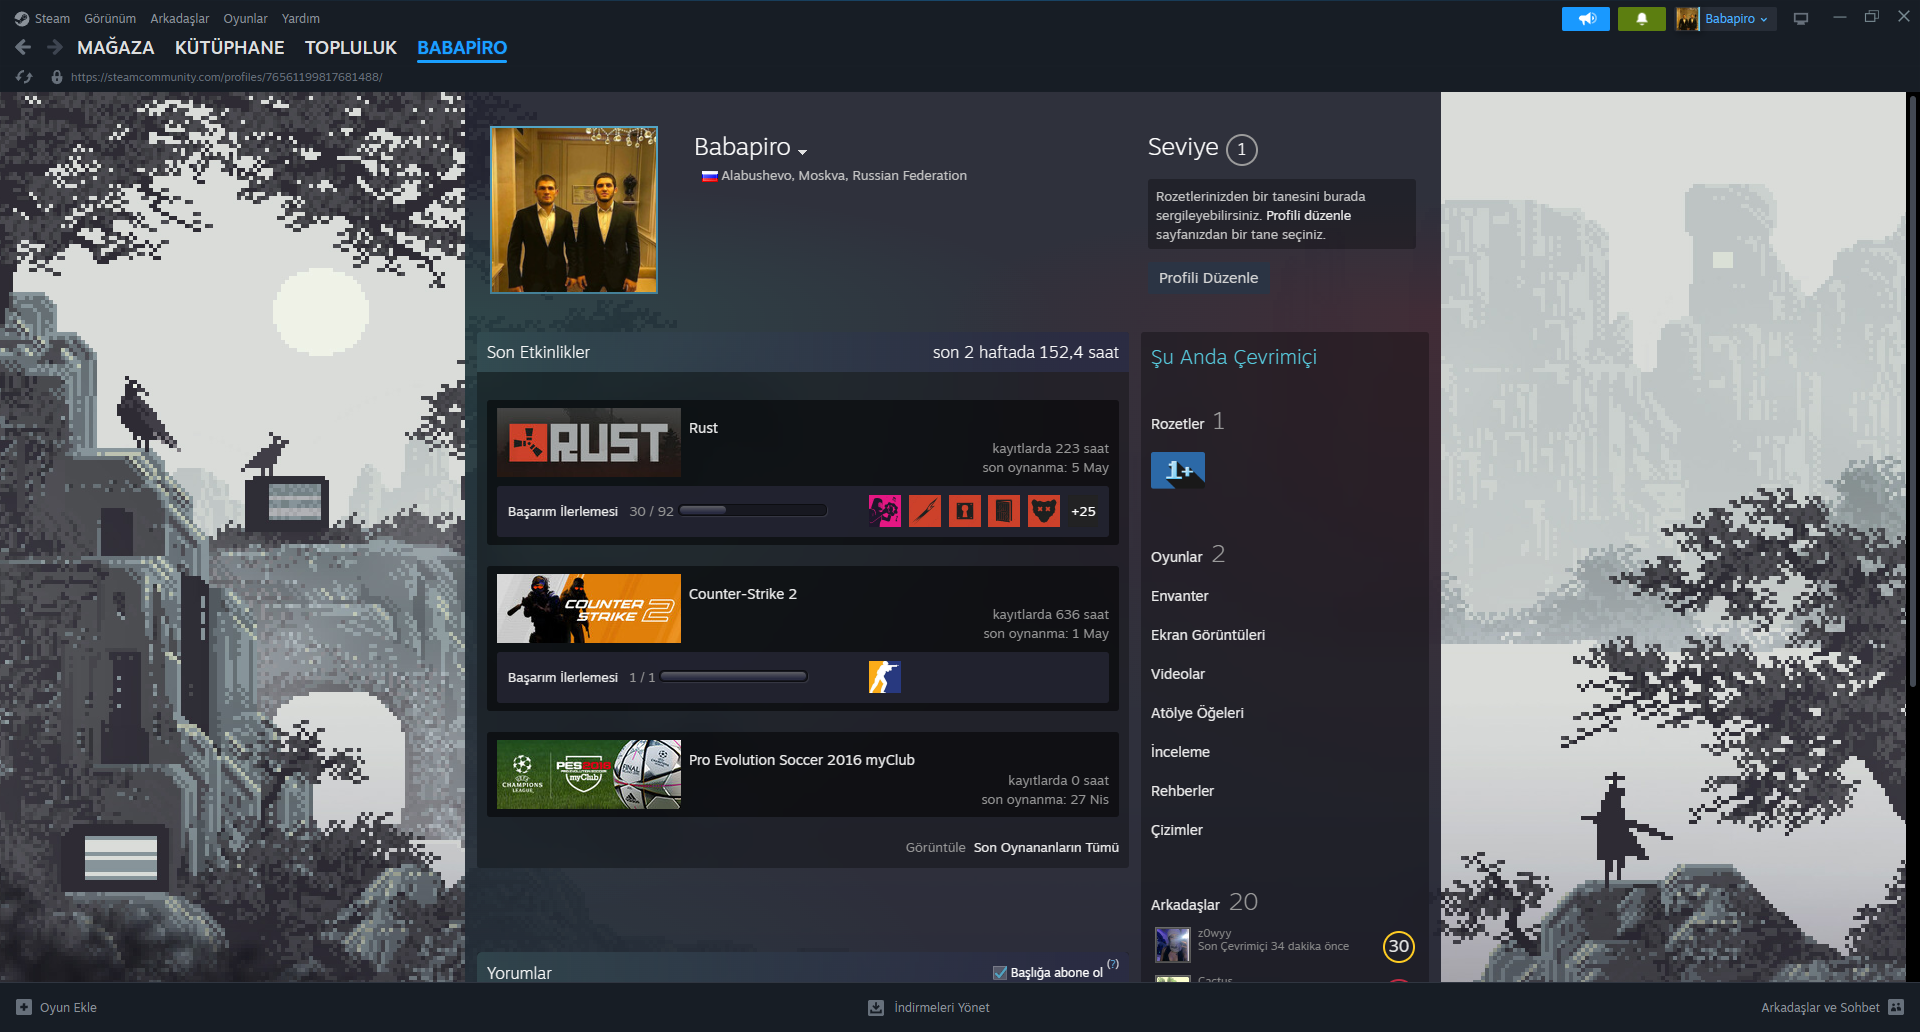
Task: Click İndirmeleri Yönet in the bottom bar
Action: coord(942,1007)
